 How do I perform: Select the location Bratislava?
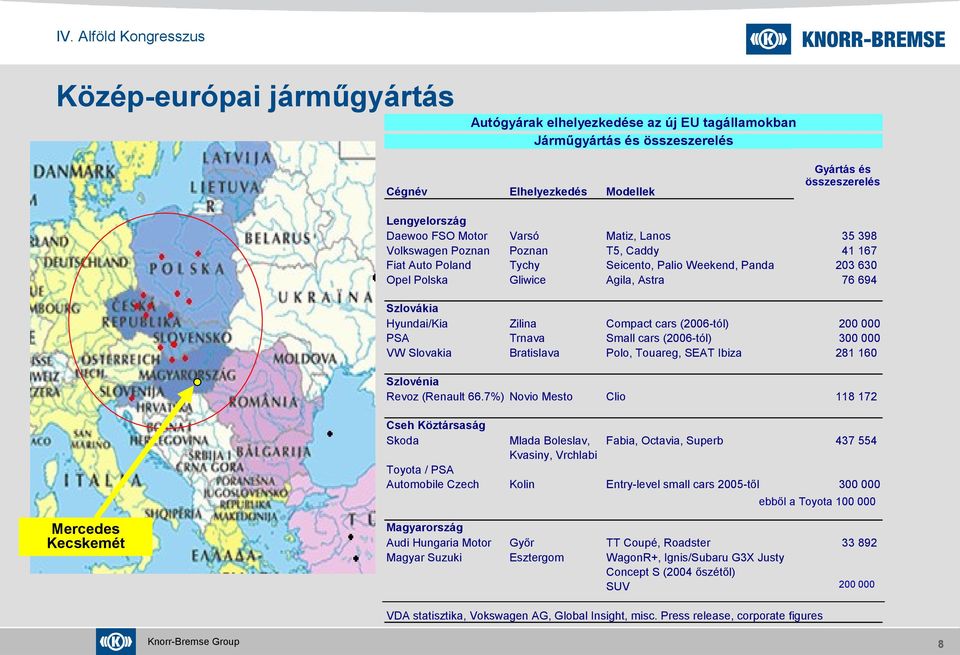tap(534, 353)
